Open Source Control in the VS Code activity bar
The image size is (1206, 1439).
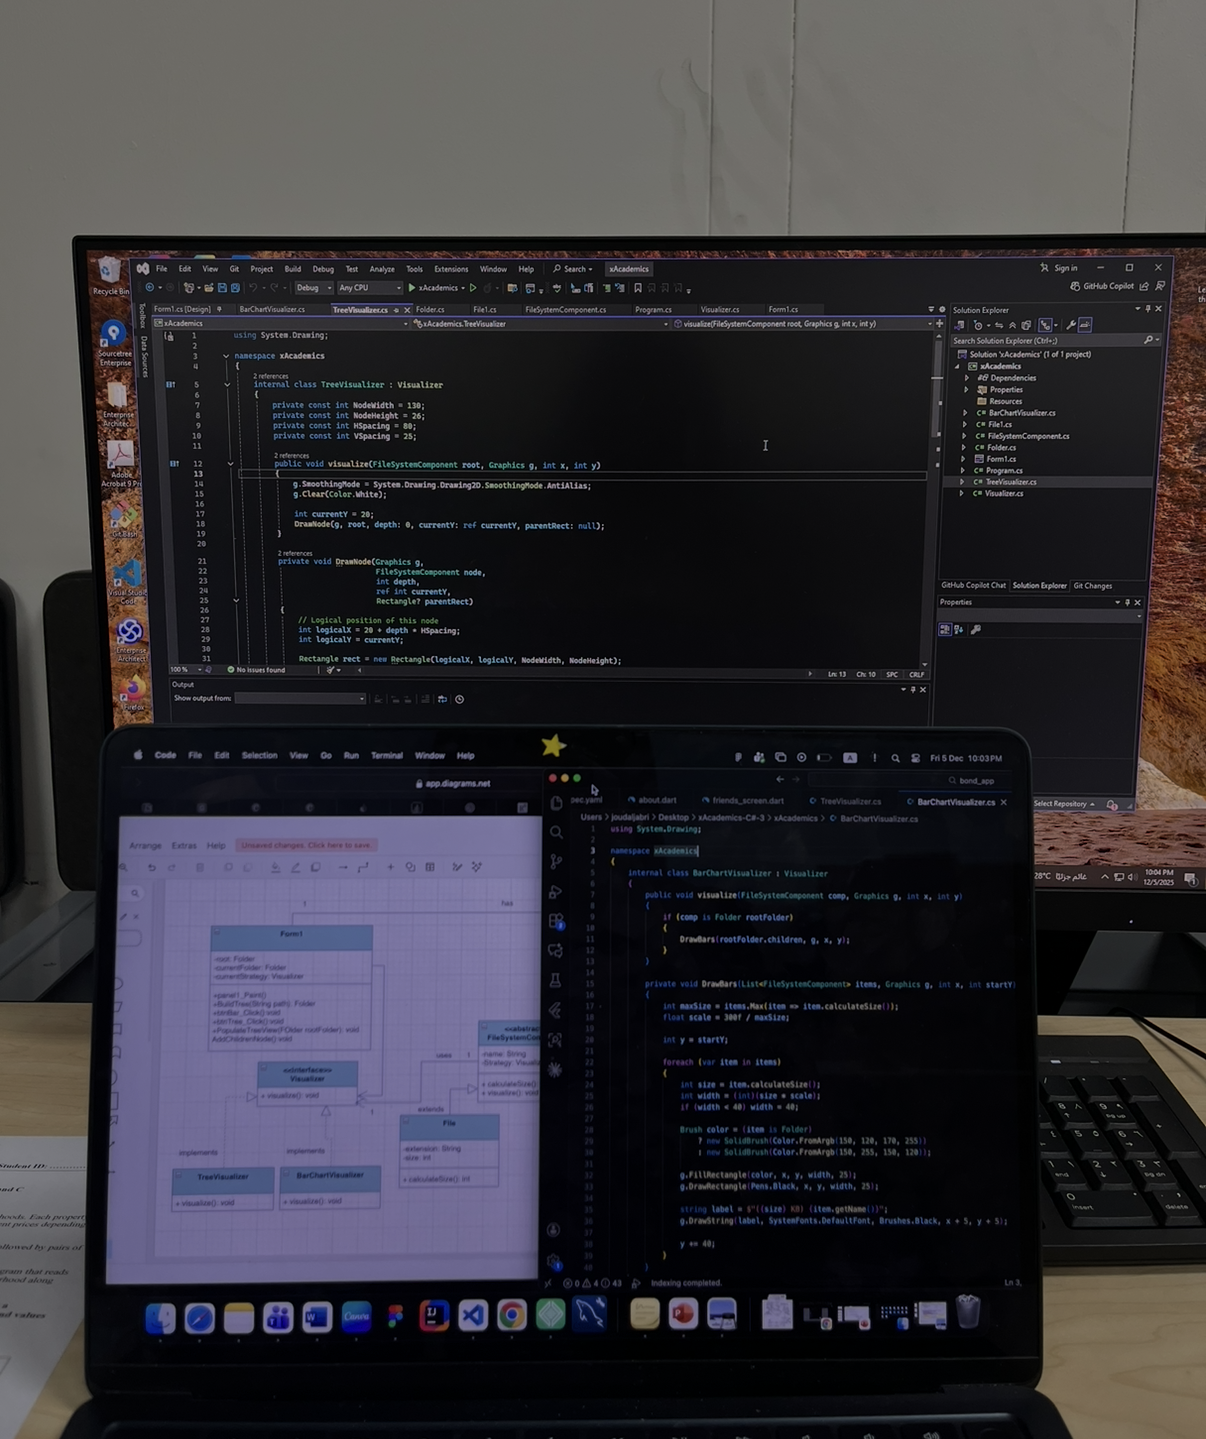click(556, 862)
